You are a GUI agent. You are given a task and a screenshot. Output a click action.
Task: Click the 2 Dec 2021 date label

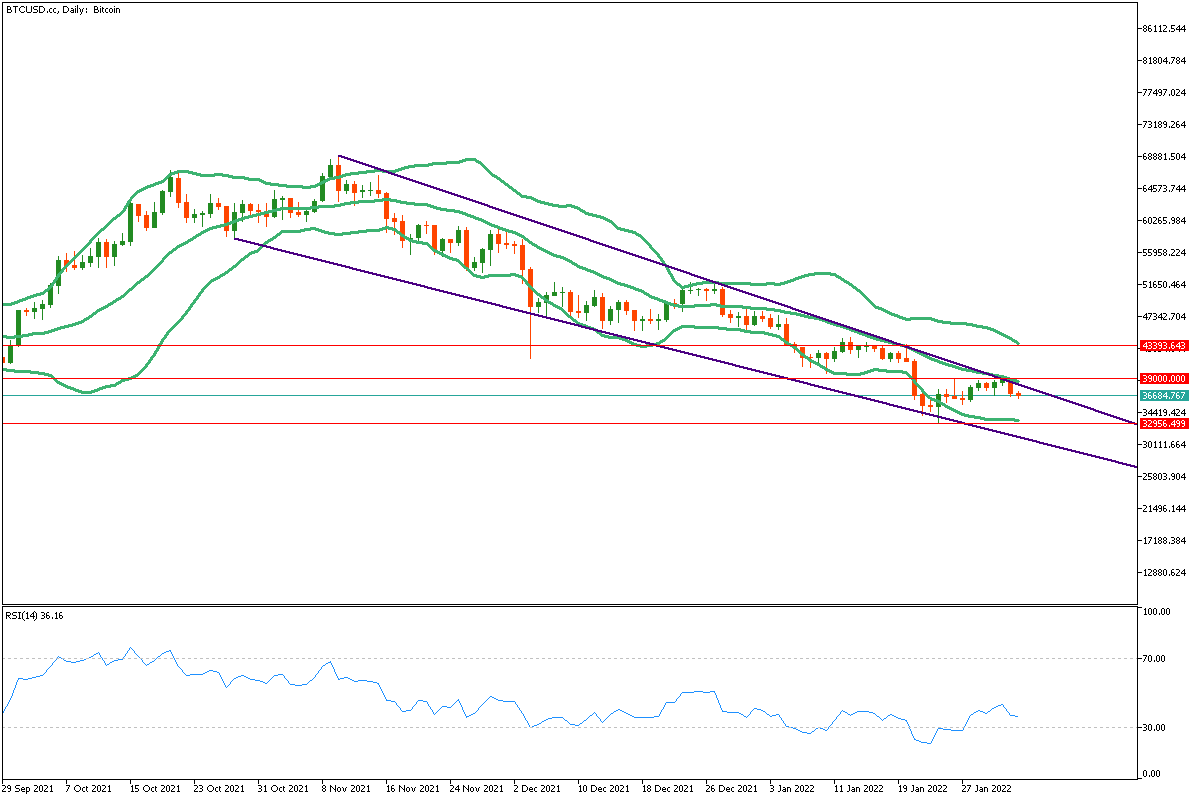pyautogui.click(x=538, y=788)
